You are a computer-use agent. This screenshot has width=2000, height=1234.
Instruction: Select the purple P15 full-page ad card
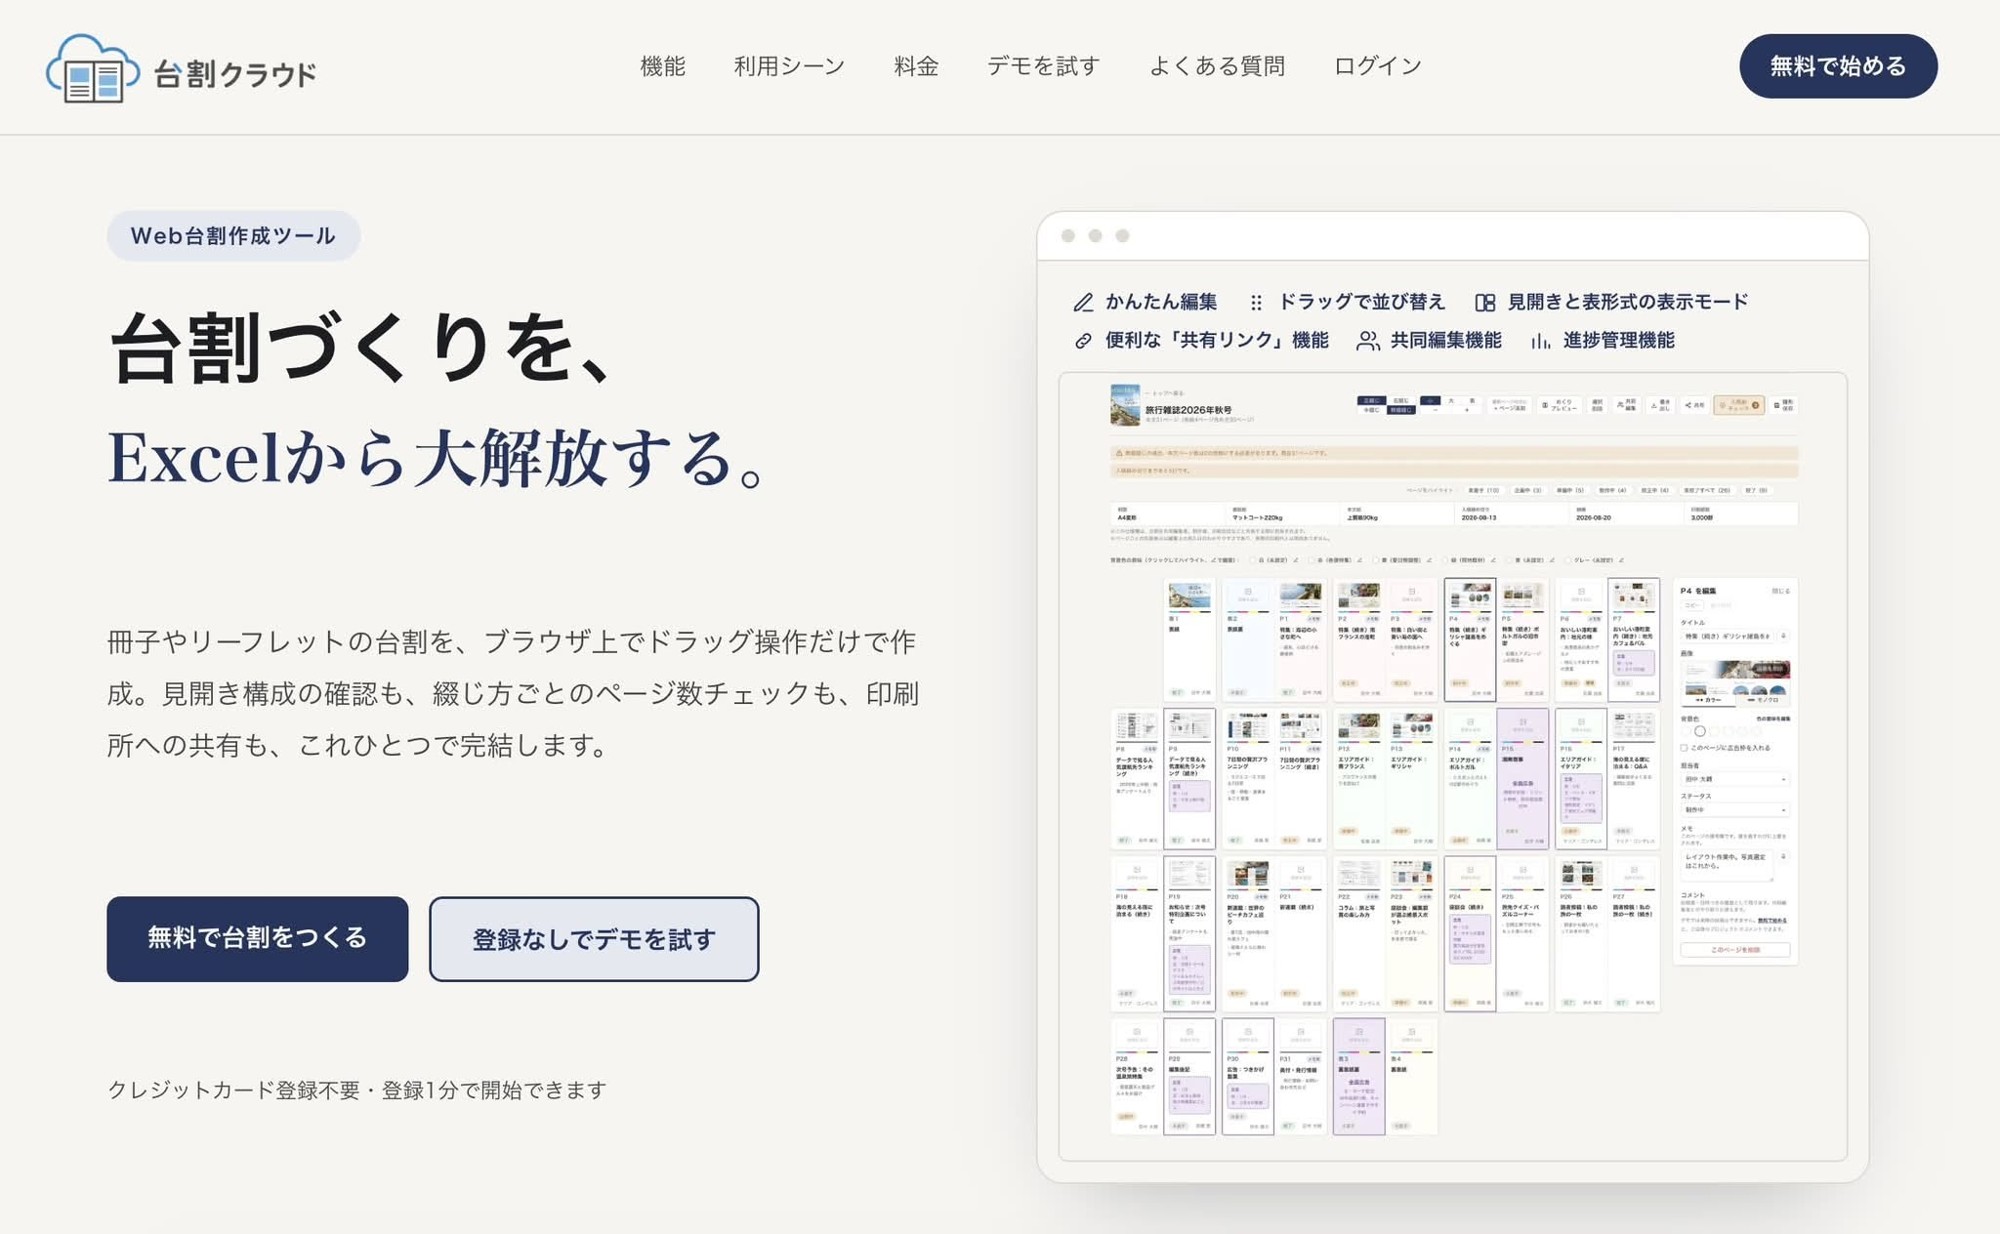(x=1522, y=779)
